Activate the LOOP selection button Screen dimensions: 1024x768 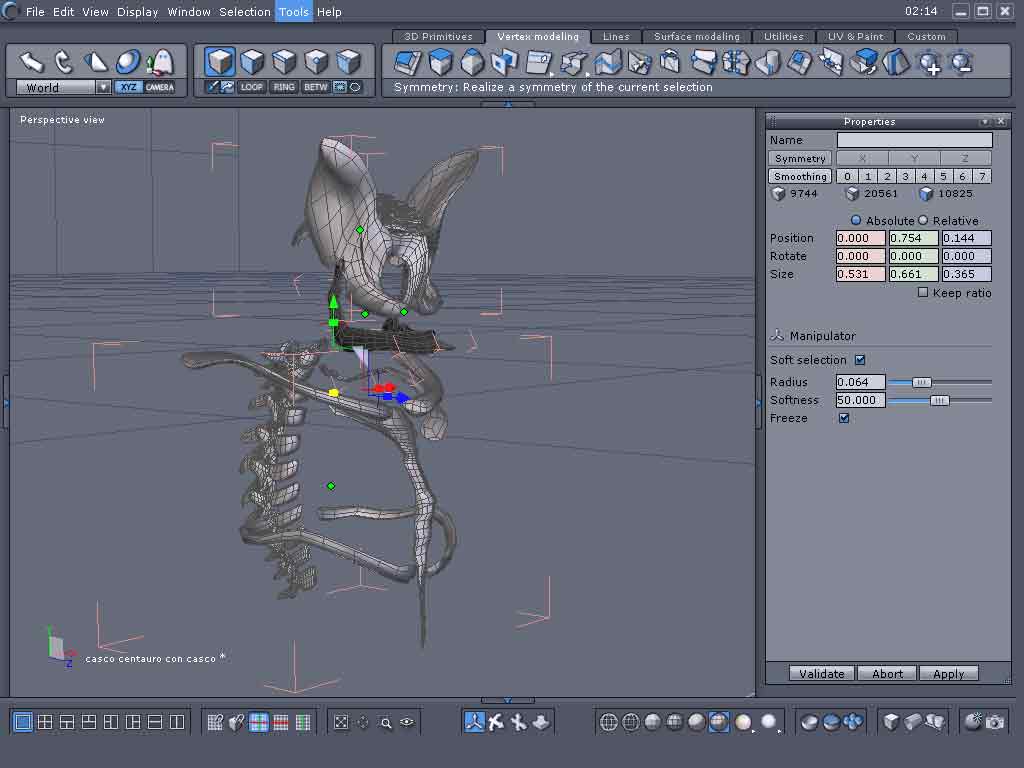coord(251,87)
